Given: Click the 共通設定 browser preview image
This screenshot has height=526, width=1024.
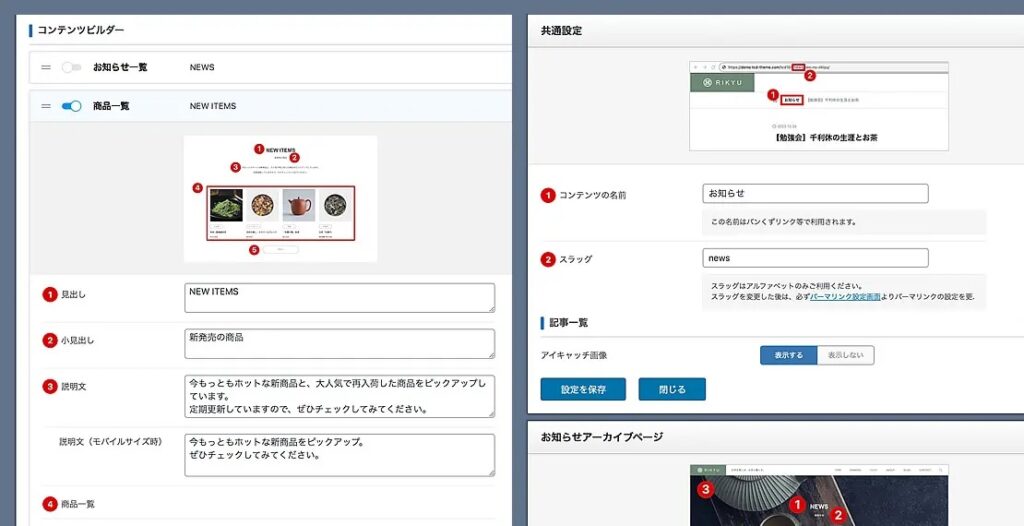Looking at the screenshot, I should (819, 106).
